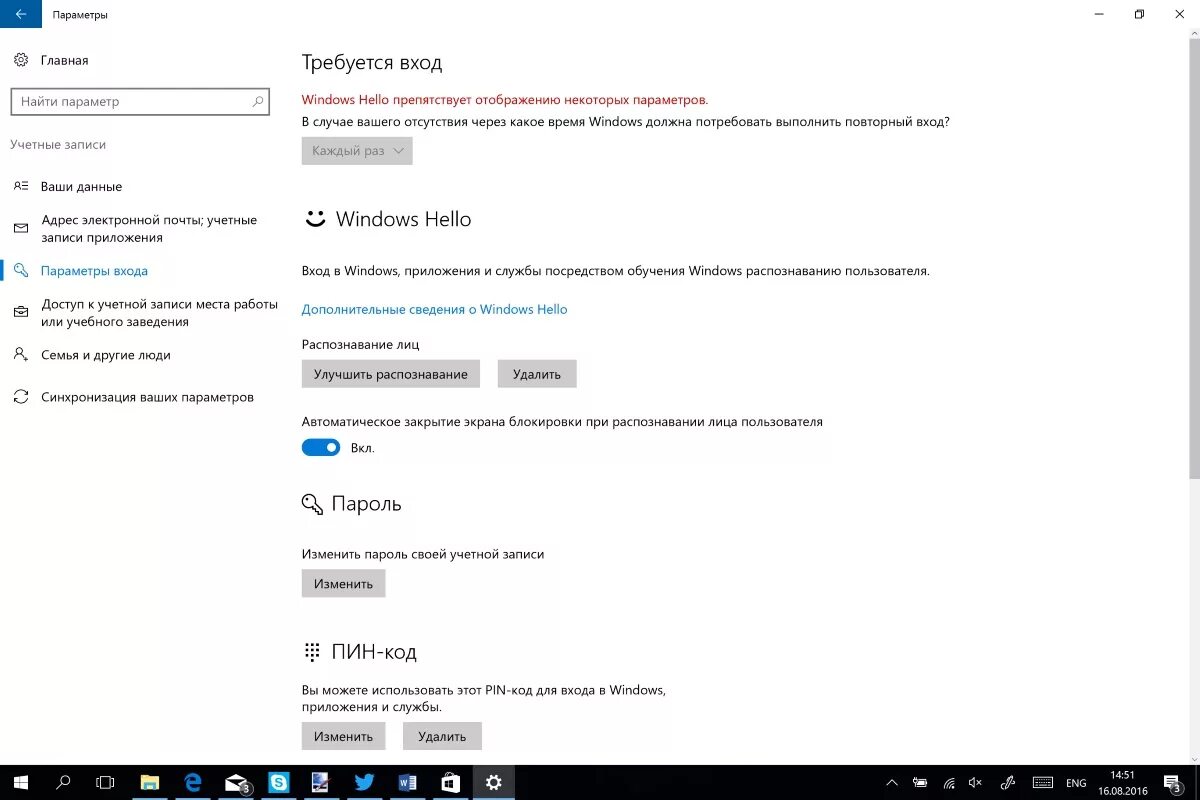Screen dimensions: 1200x800
Task: Open "Главная" in Settings sidebar
Action: [x=64, y=60]
